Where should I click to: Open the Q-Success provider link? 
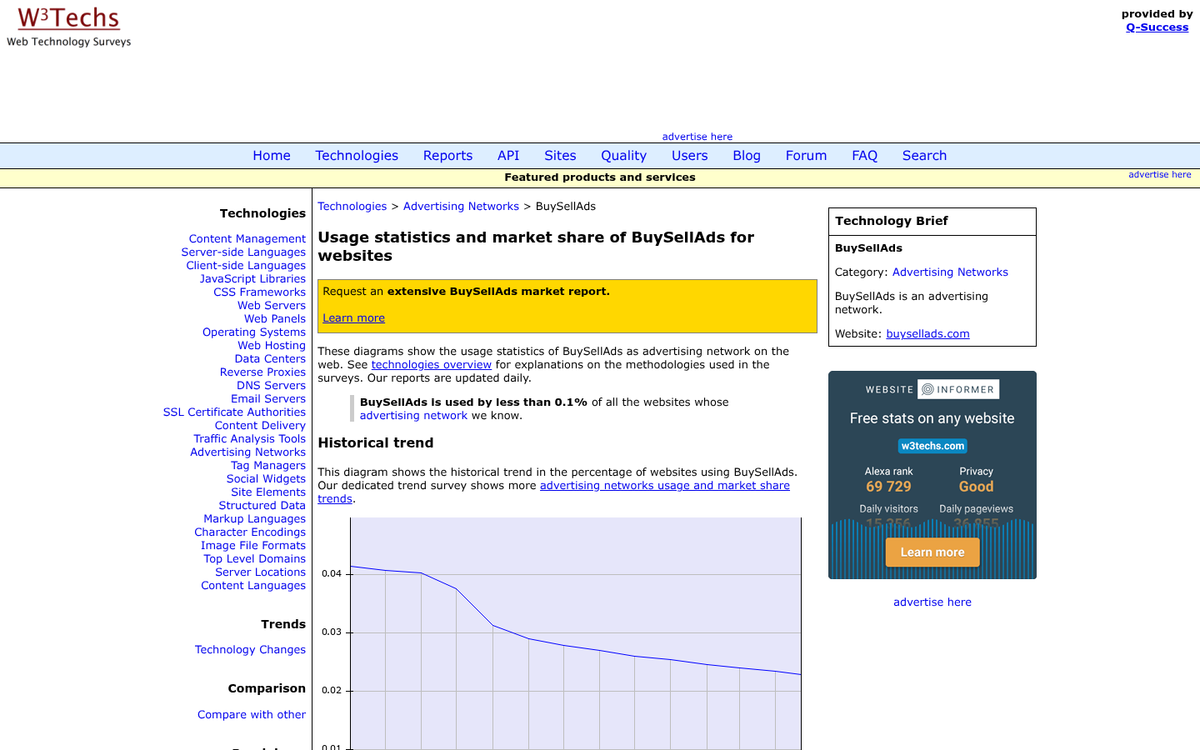tap(1157, 27)
